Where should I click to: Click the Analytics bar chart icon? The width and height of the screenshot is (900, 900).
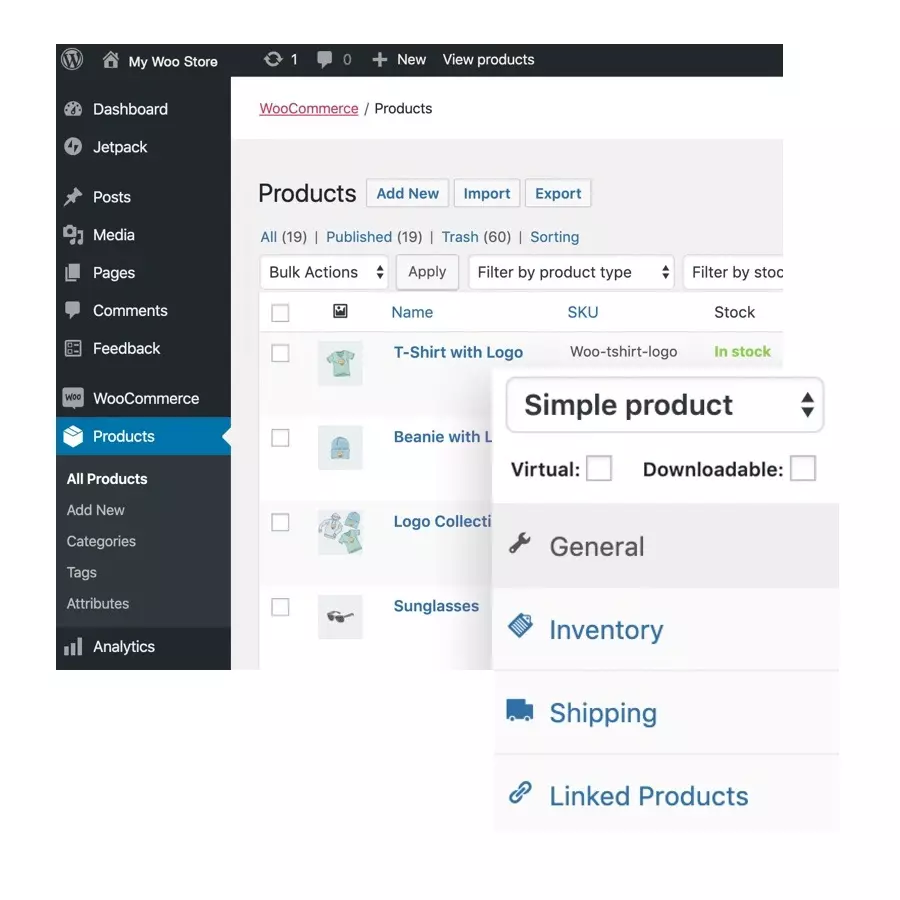(x=73, y=647)
